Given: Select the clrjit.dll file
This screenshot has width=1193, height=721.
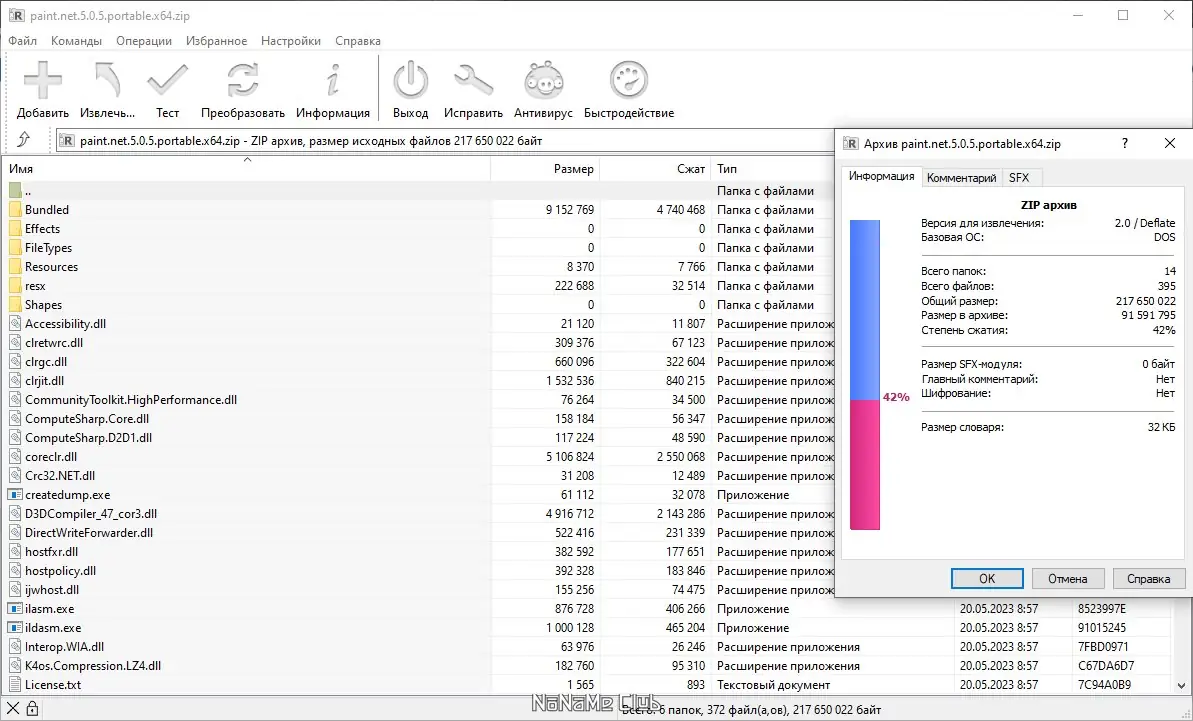Looking at the screenshot, I should 44,381.
